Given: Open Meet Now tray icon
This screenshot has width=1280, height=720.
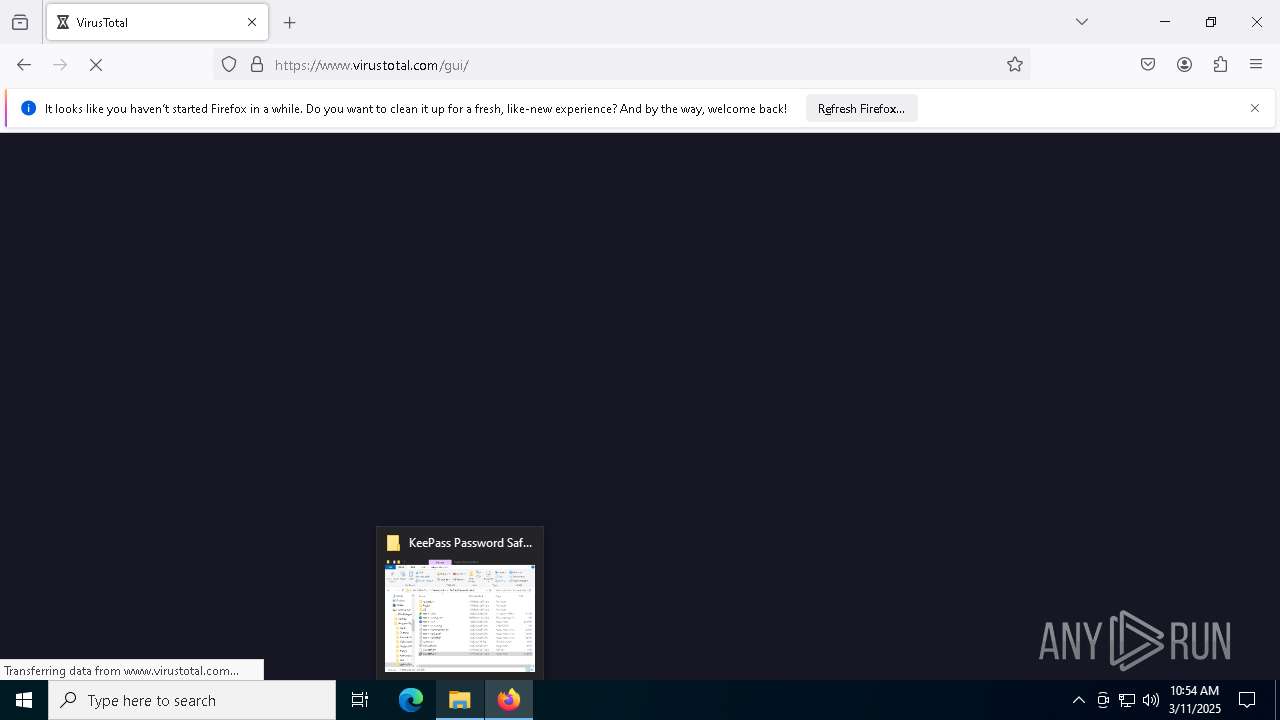Looking at the screenshot, I should pos(1103,700).
